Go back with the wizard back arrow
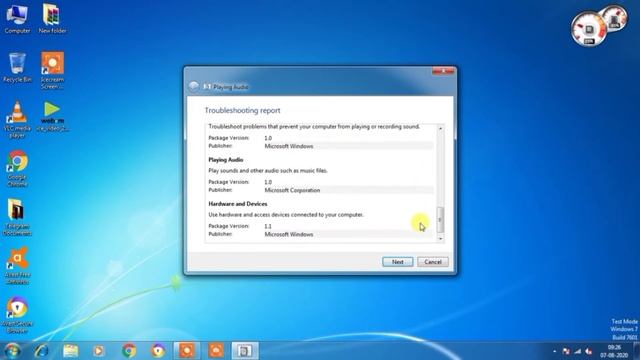Screen dimensions: 640x360 tap(194, 87)
